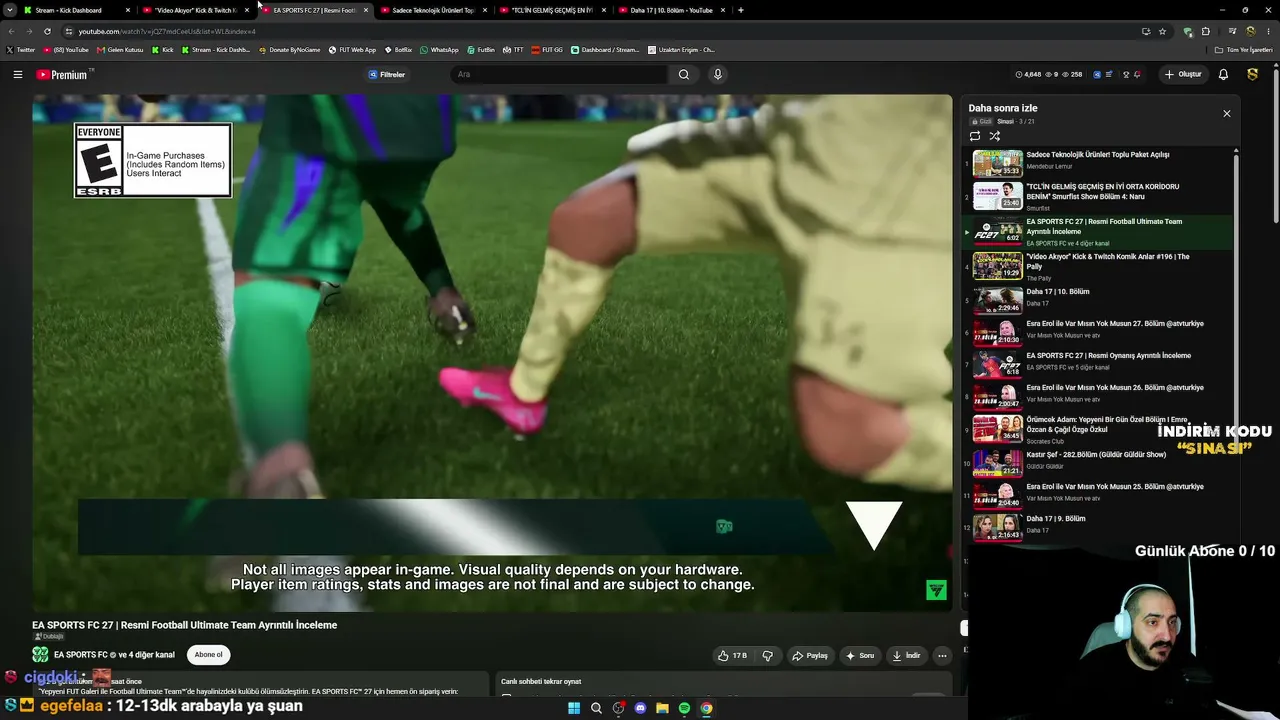Open FutBin bookmark
This screenshot has width=1280, height=720.
pyautogui.click(x=481, y=49)
